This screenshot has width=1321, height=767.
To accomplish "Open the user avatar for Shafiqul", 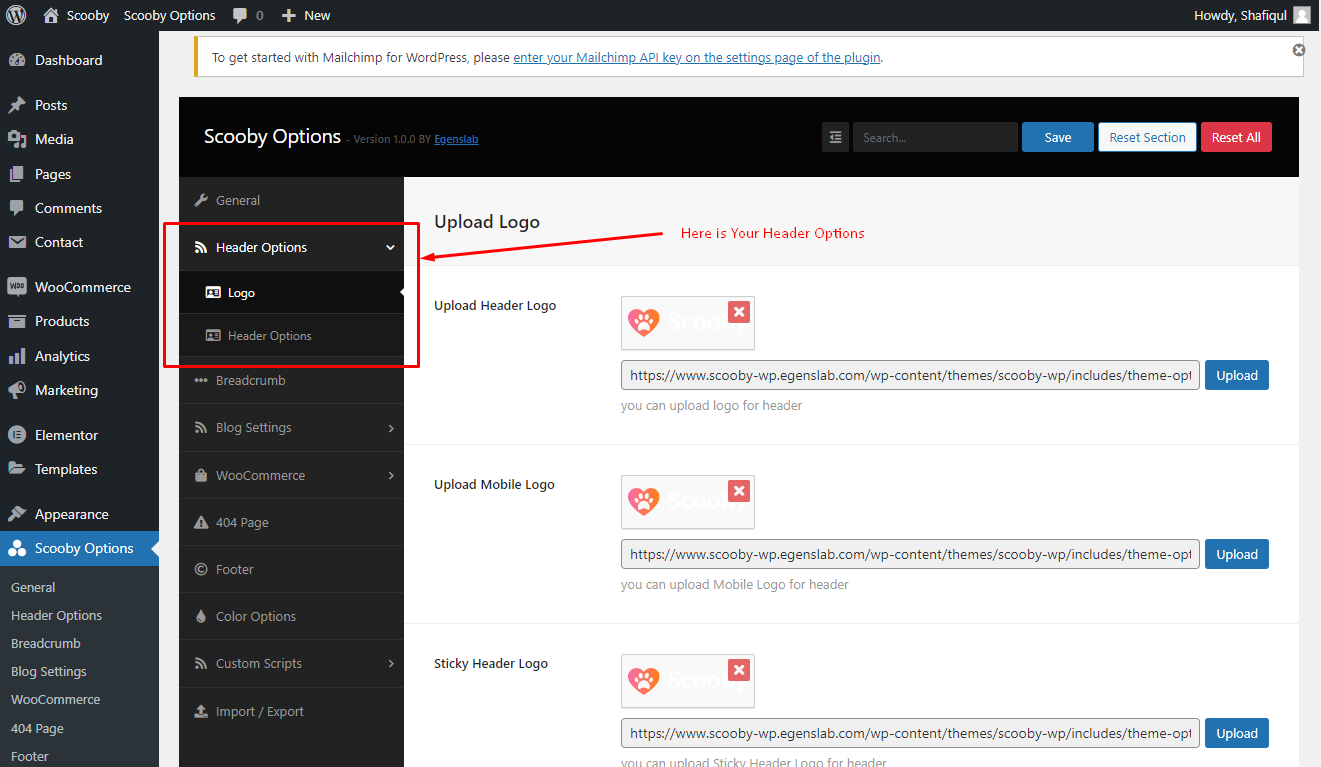I will 1301,15.
